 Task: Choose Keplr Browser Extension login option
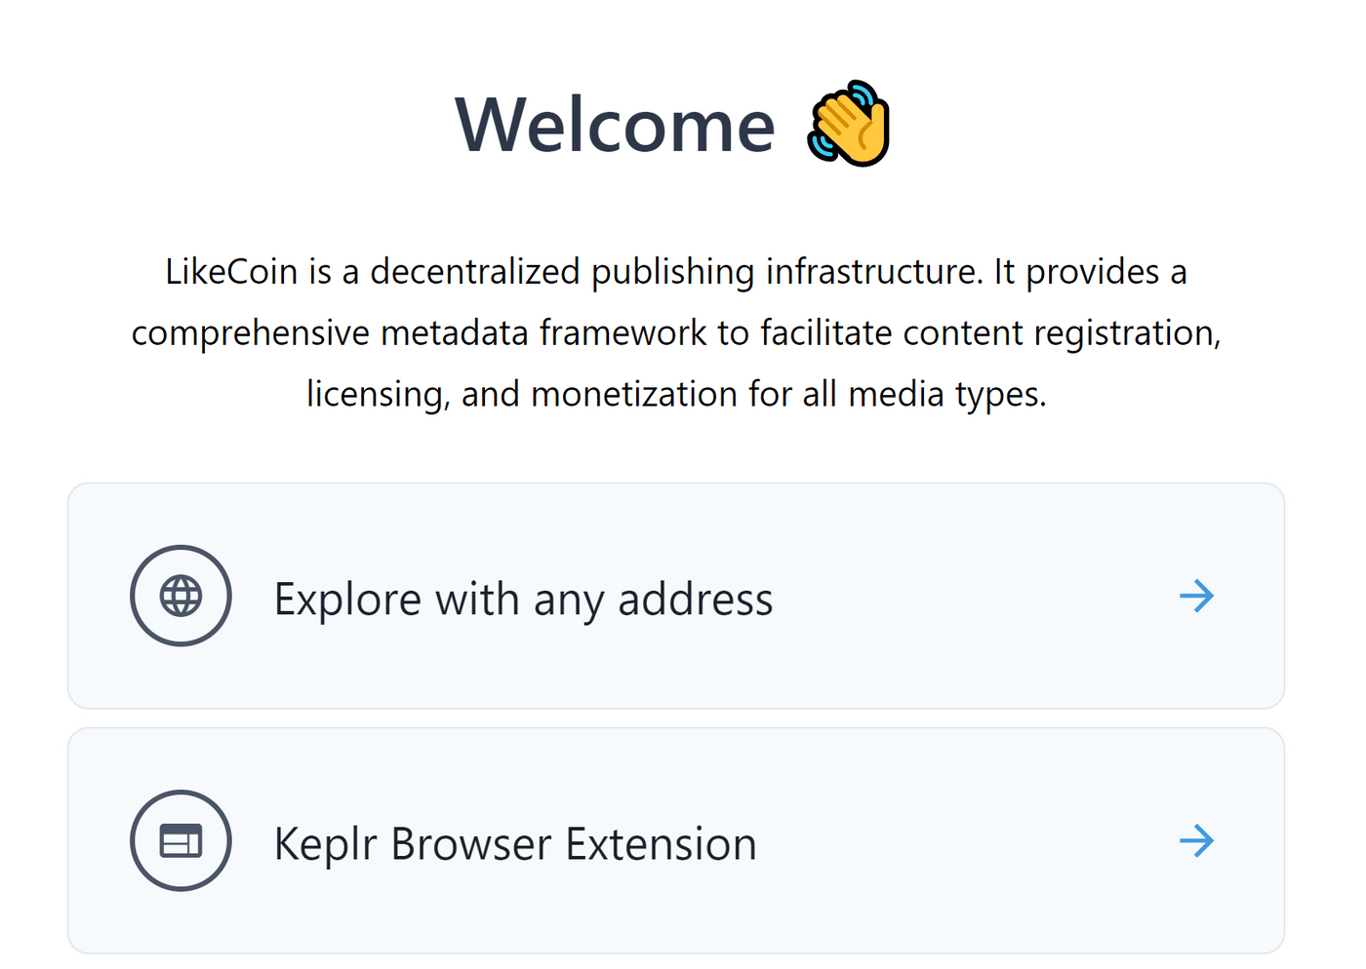pyautogui.click(x=676, y=841)
